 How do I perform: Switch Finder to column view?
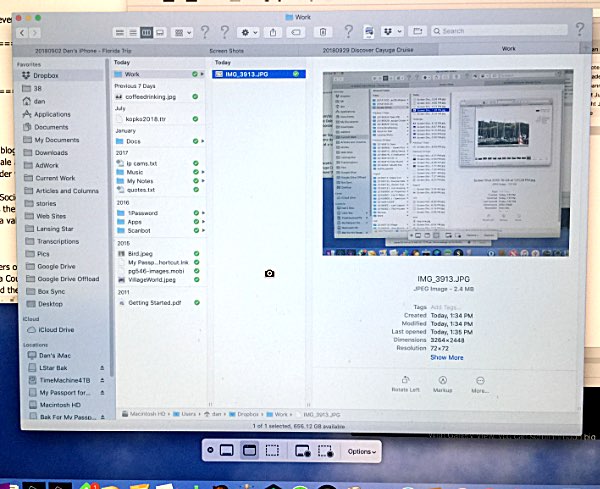(x=147, y=31)
